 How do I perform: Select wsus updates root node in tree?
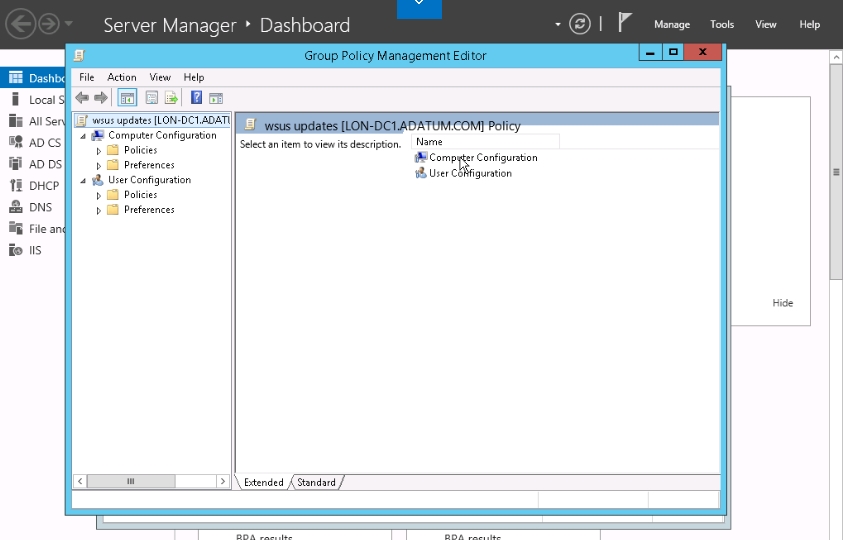tap(161, 120)
